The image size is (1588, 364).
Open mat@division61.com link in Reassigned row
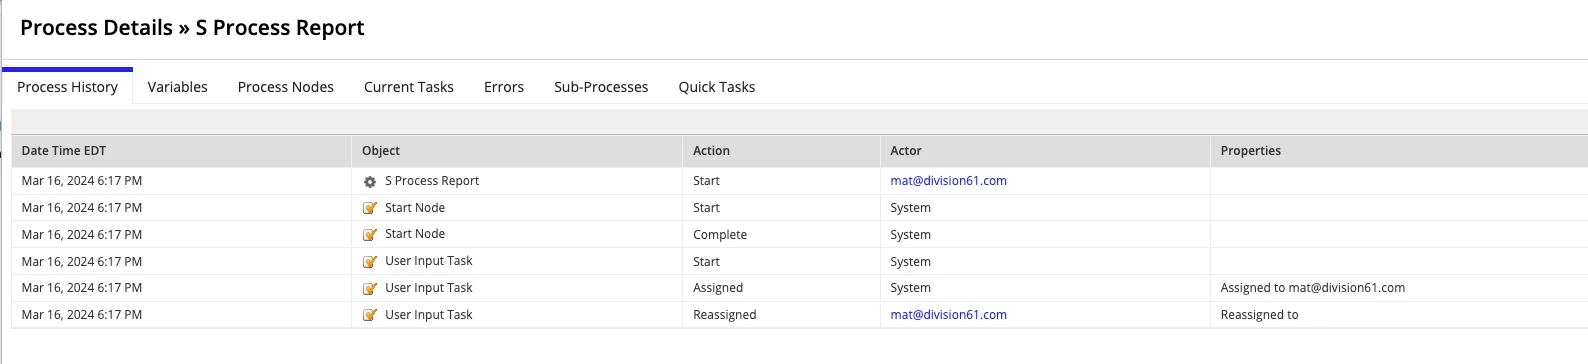tap(948, 315)
